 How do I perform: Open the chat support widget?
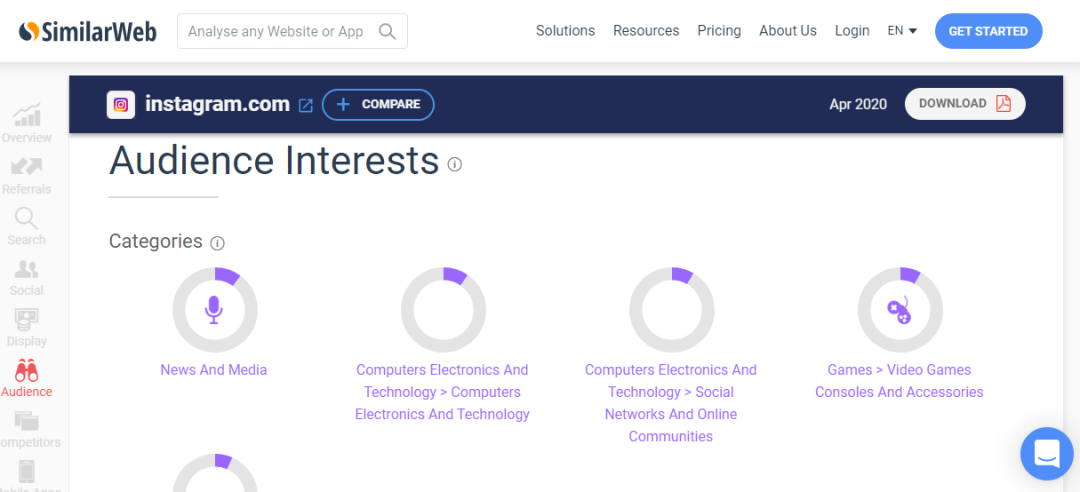pyautogui.click(x=1046, y=453)
